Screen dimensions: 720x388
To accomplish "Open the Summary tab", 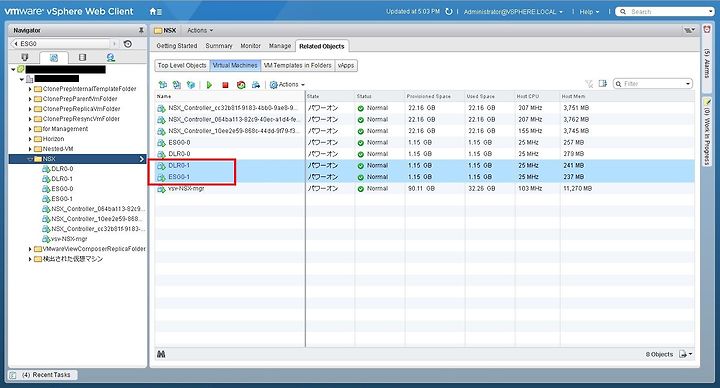I will click(x=219, y=46).
